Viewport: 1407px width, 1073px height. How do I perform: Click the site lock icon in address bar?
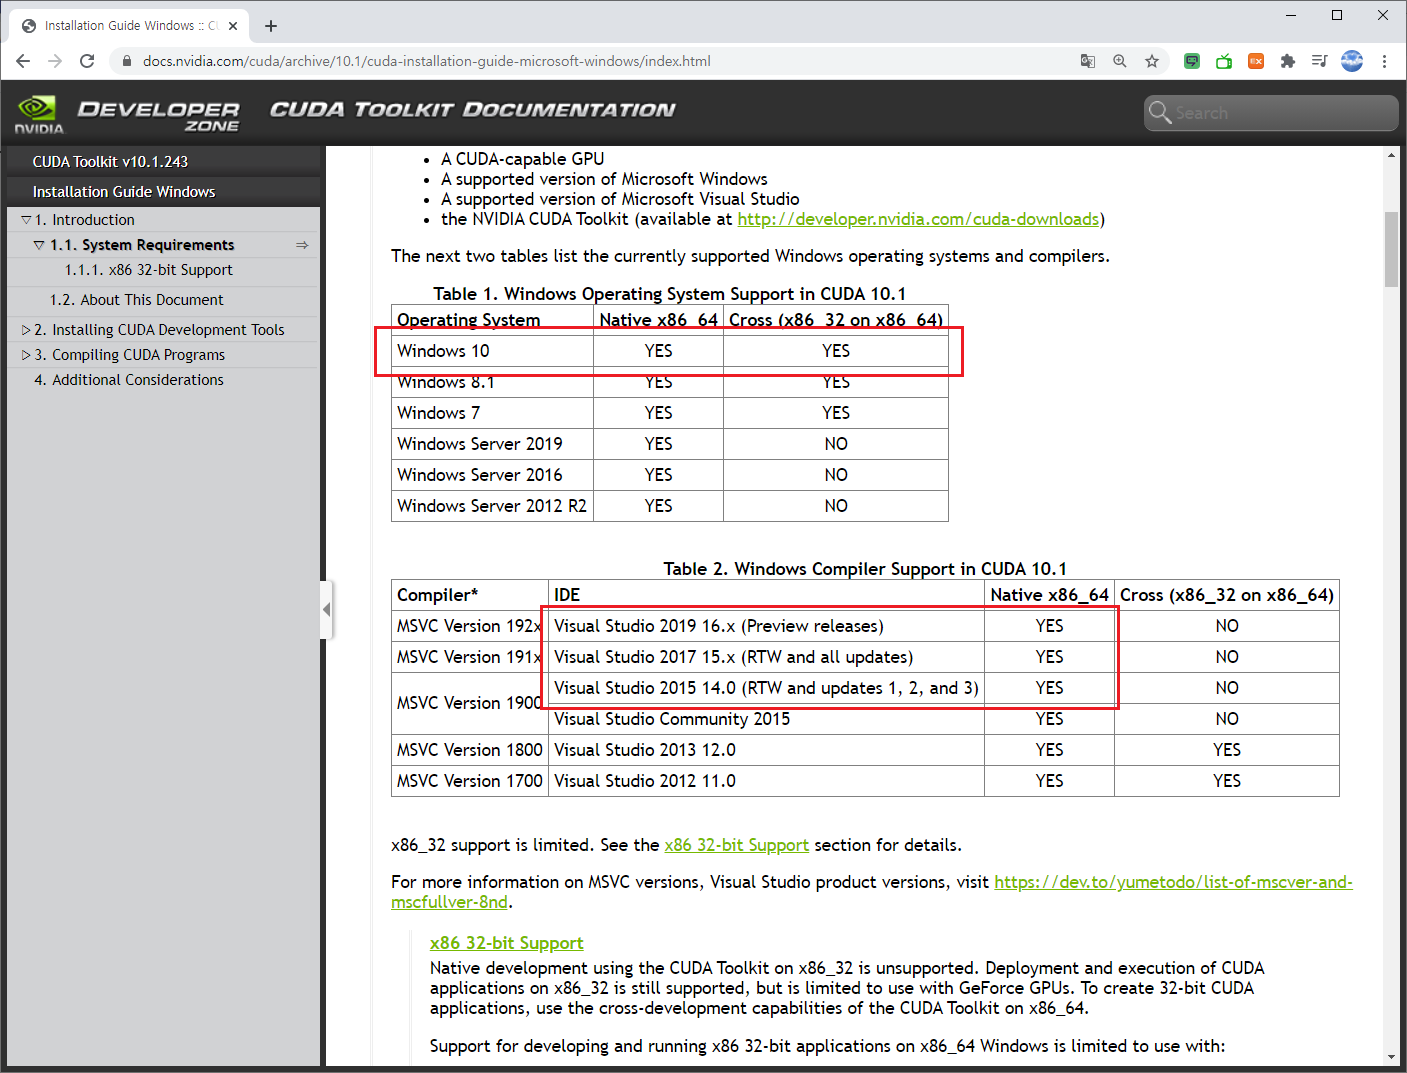pyautogui.click(x=127, y=61)
